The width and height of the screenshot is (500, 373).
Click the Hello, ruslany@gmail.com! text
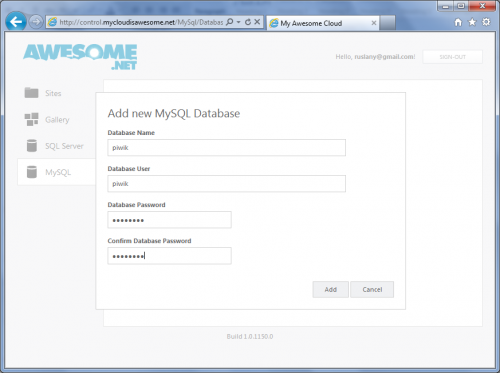tap(375, 57)
